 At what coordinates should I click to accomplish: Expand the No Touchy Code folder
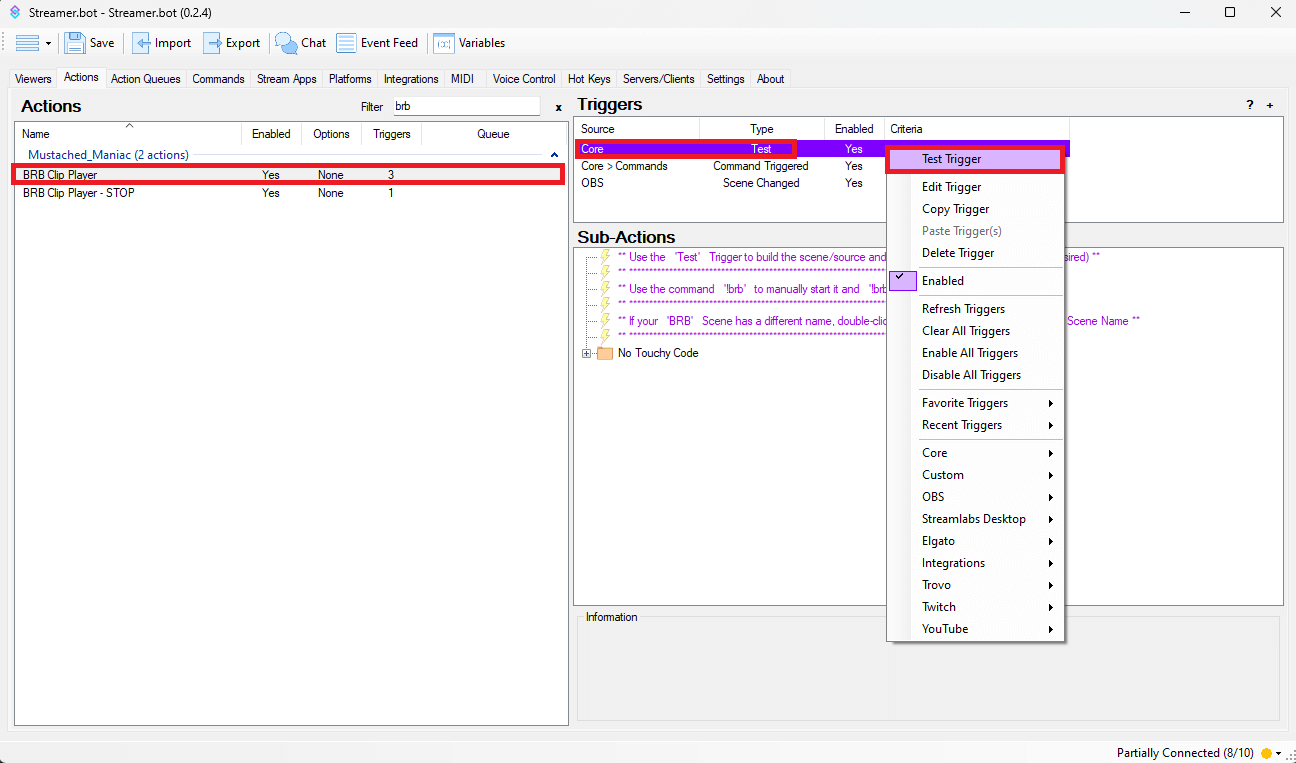coord(587,353)
